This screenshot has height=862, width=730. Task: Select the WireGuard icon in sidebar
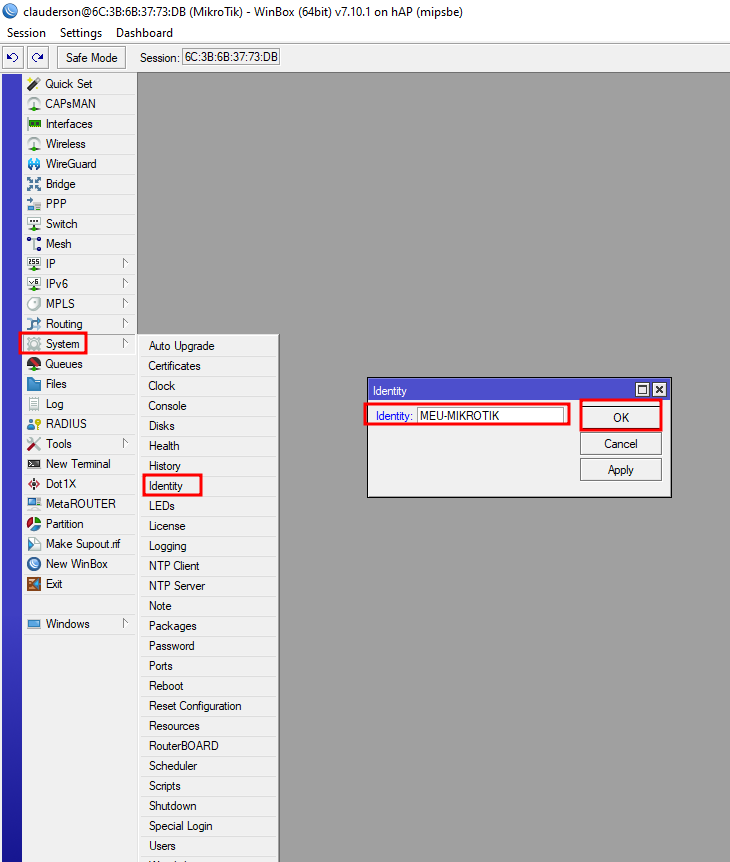coord(34,164)
